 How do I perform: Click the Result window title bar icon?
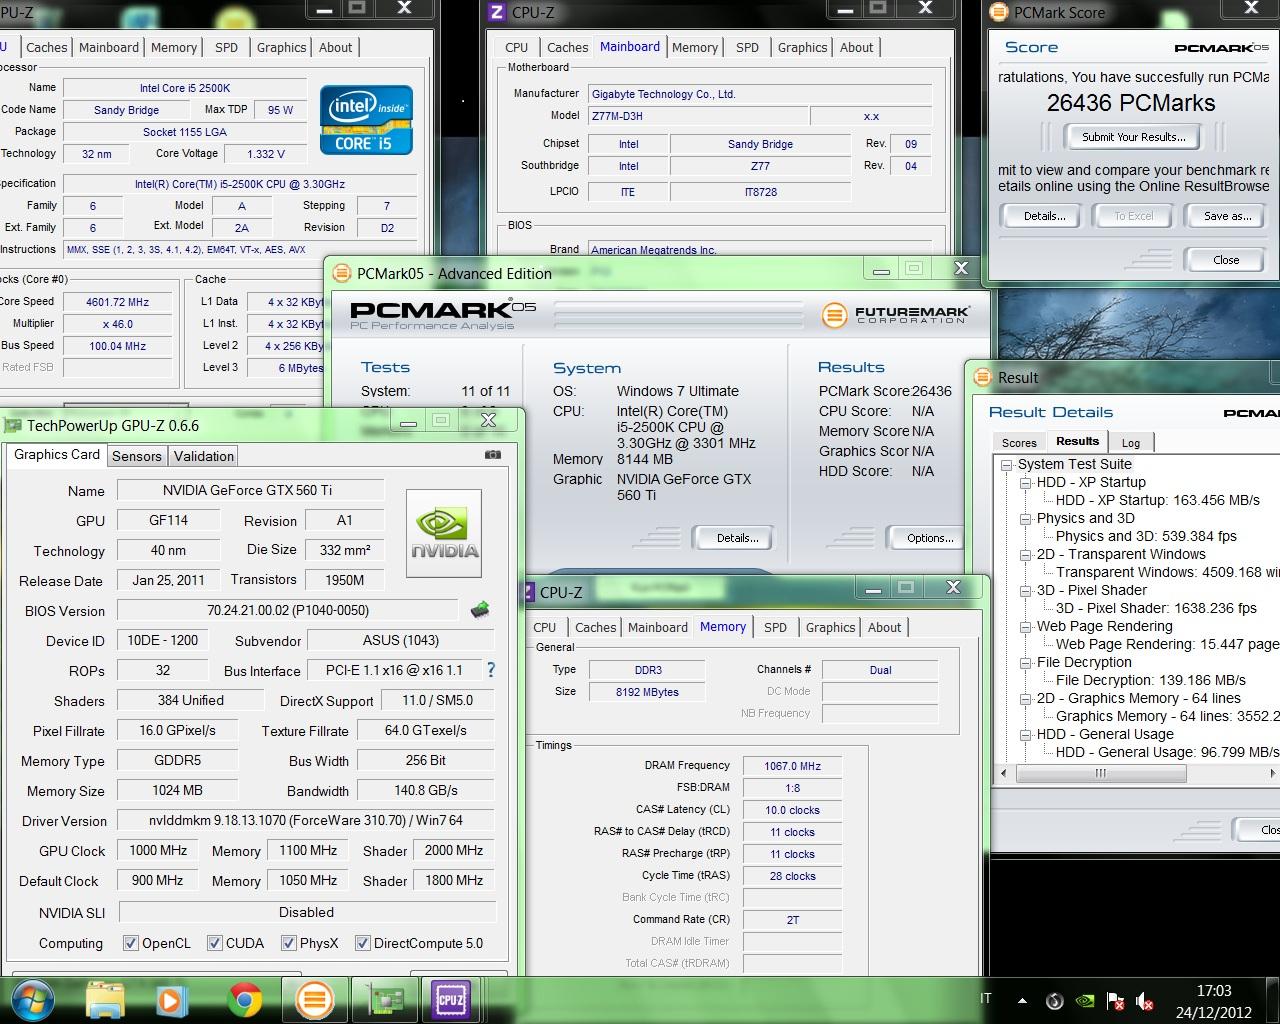[983, 377]
